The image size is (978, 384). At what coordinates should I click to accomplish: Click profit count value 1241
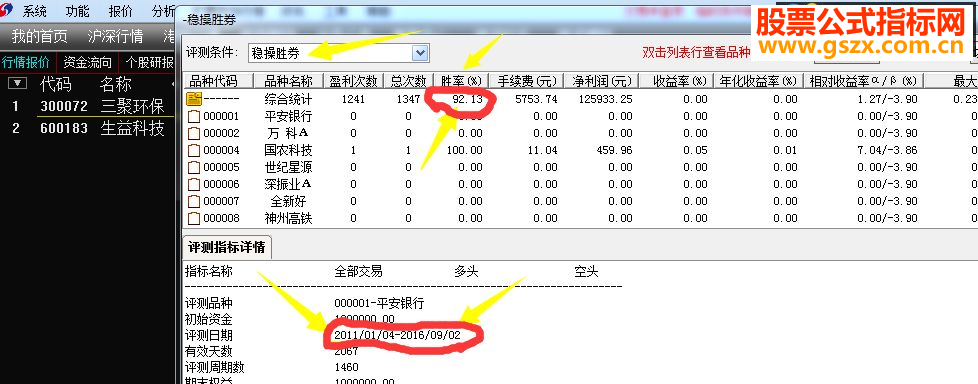[353, 99]
